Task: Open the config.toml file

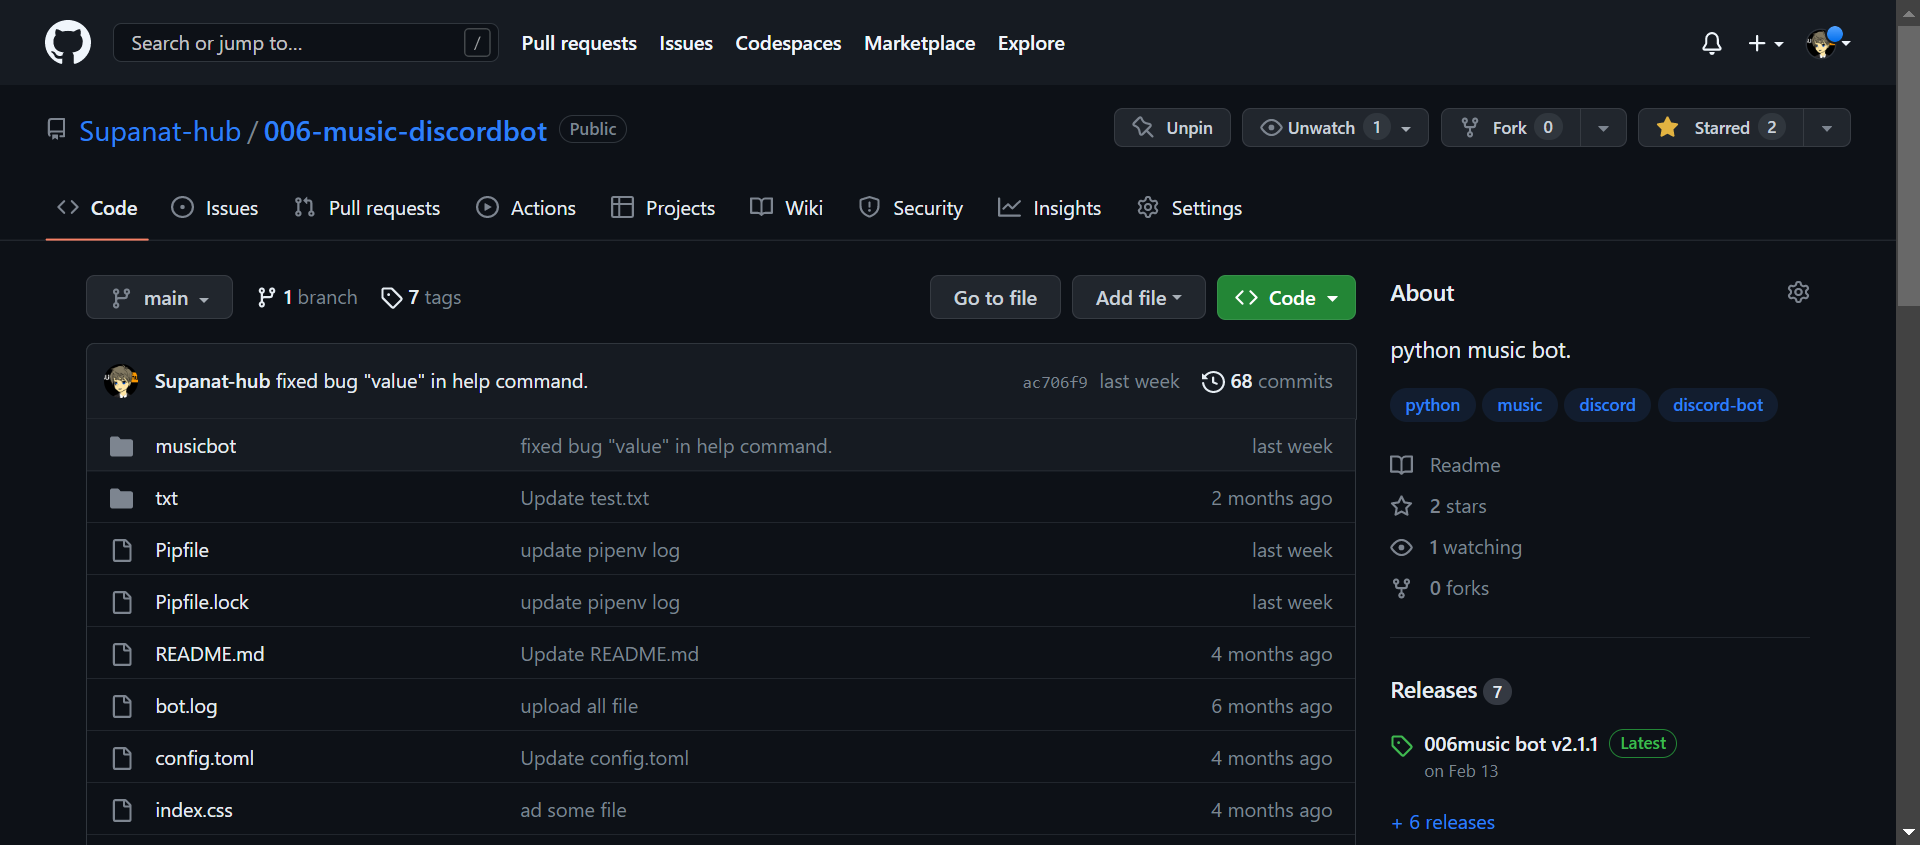Action: [x=205, y=758]
